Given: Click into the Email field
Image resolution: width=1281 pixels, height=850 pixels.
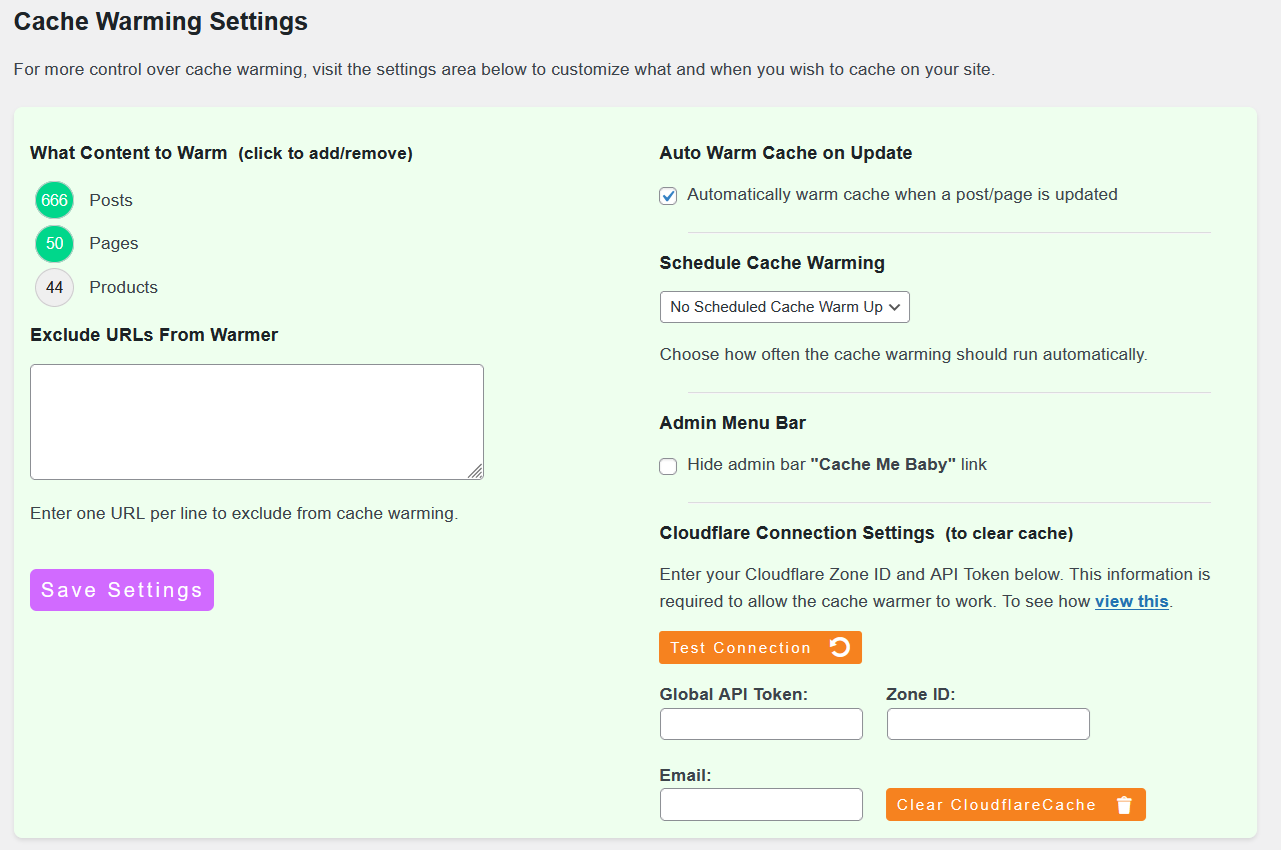Looking at the screenshot, I should (x=761, y=804).
